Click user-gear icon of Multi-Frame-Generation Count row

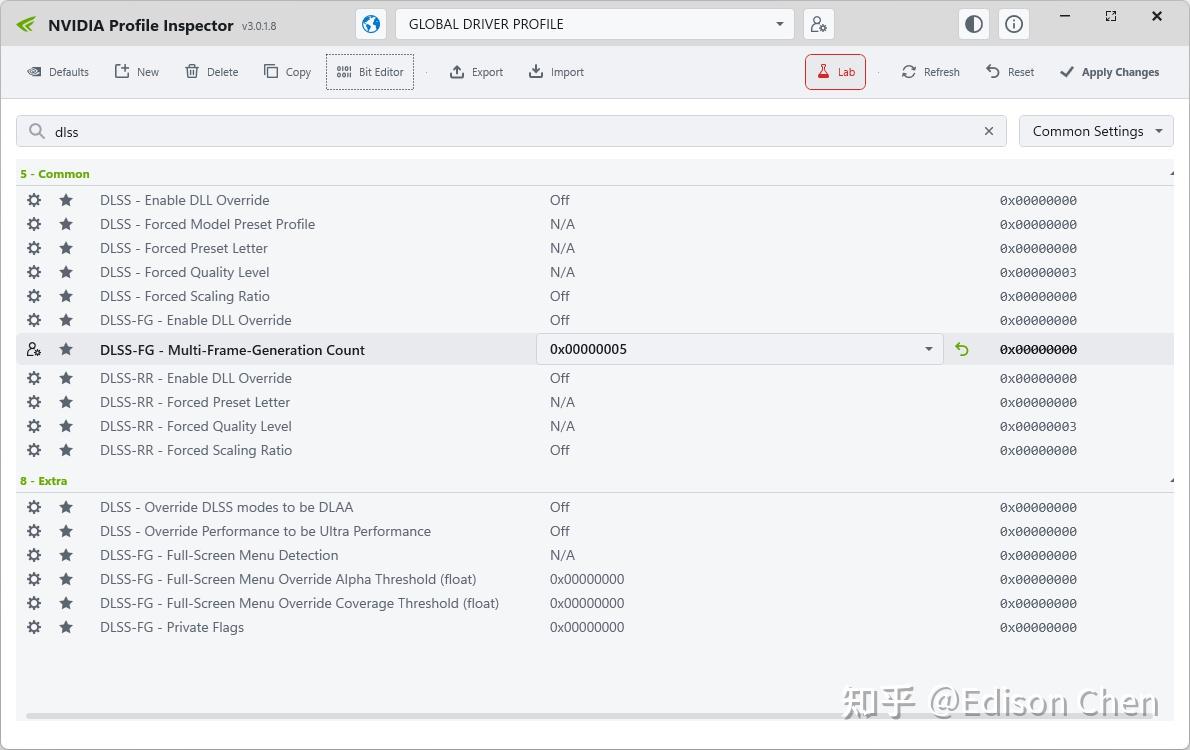pyautogui.click(x=34, y=349)
